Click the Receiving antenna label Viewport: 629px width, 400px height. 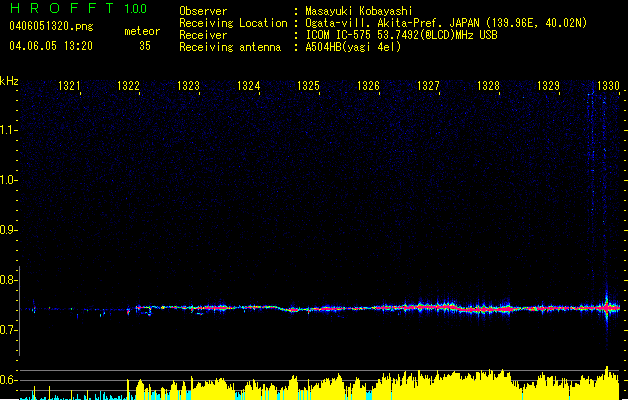click(x=230, y=47)
